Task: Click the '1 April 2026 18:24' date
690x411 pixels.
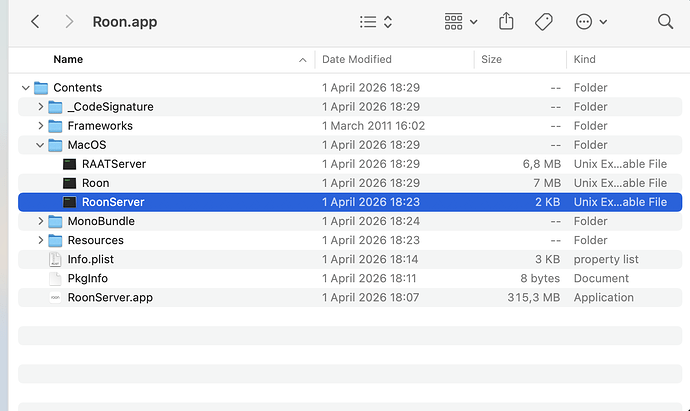Action: click(x=371, y=221)
